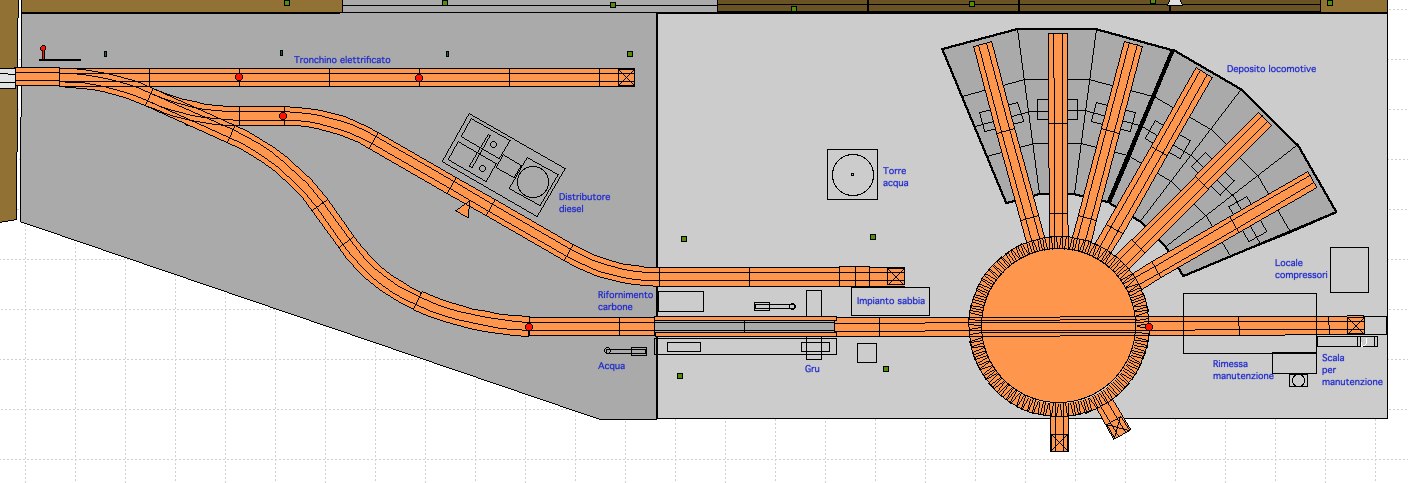Select the red marker on turntable's right edge
This screenshot has width=1408, height=483.
coord(1149,327)
